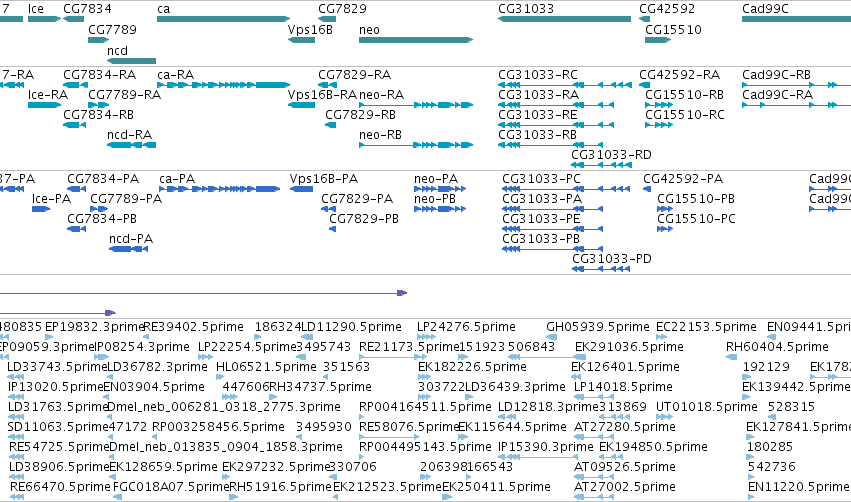The width and height of the screenshot is (851, 502).
Task: Select the ncd gene feature
Action: tap(131, 61)
